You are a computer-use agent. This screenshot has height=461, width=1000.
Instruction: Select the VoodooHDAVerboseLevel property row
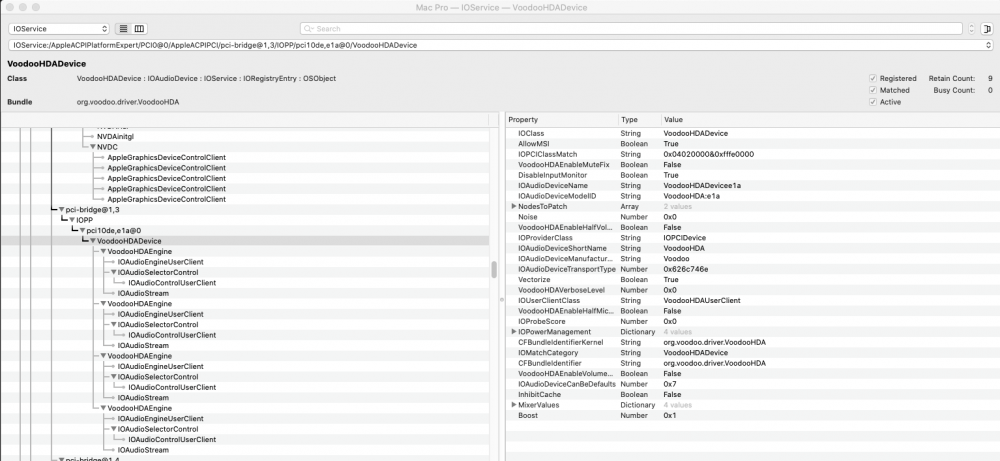(x=753, y=290)
